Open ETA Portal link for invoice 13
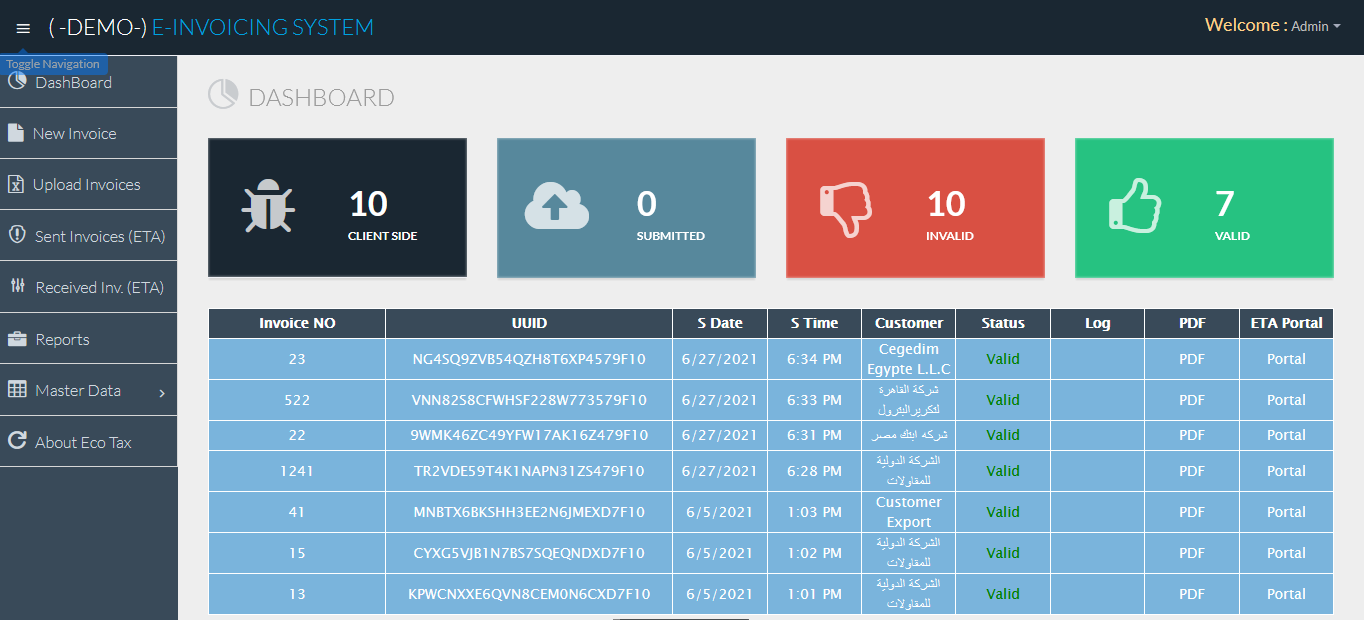Screen dimensions: 1364x620 [1286, 594]
